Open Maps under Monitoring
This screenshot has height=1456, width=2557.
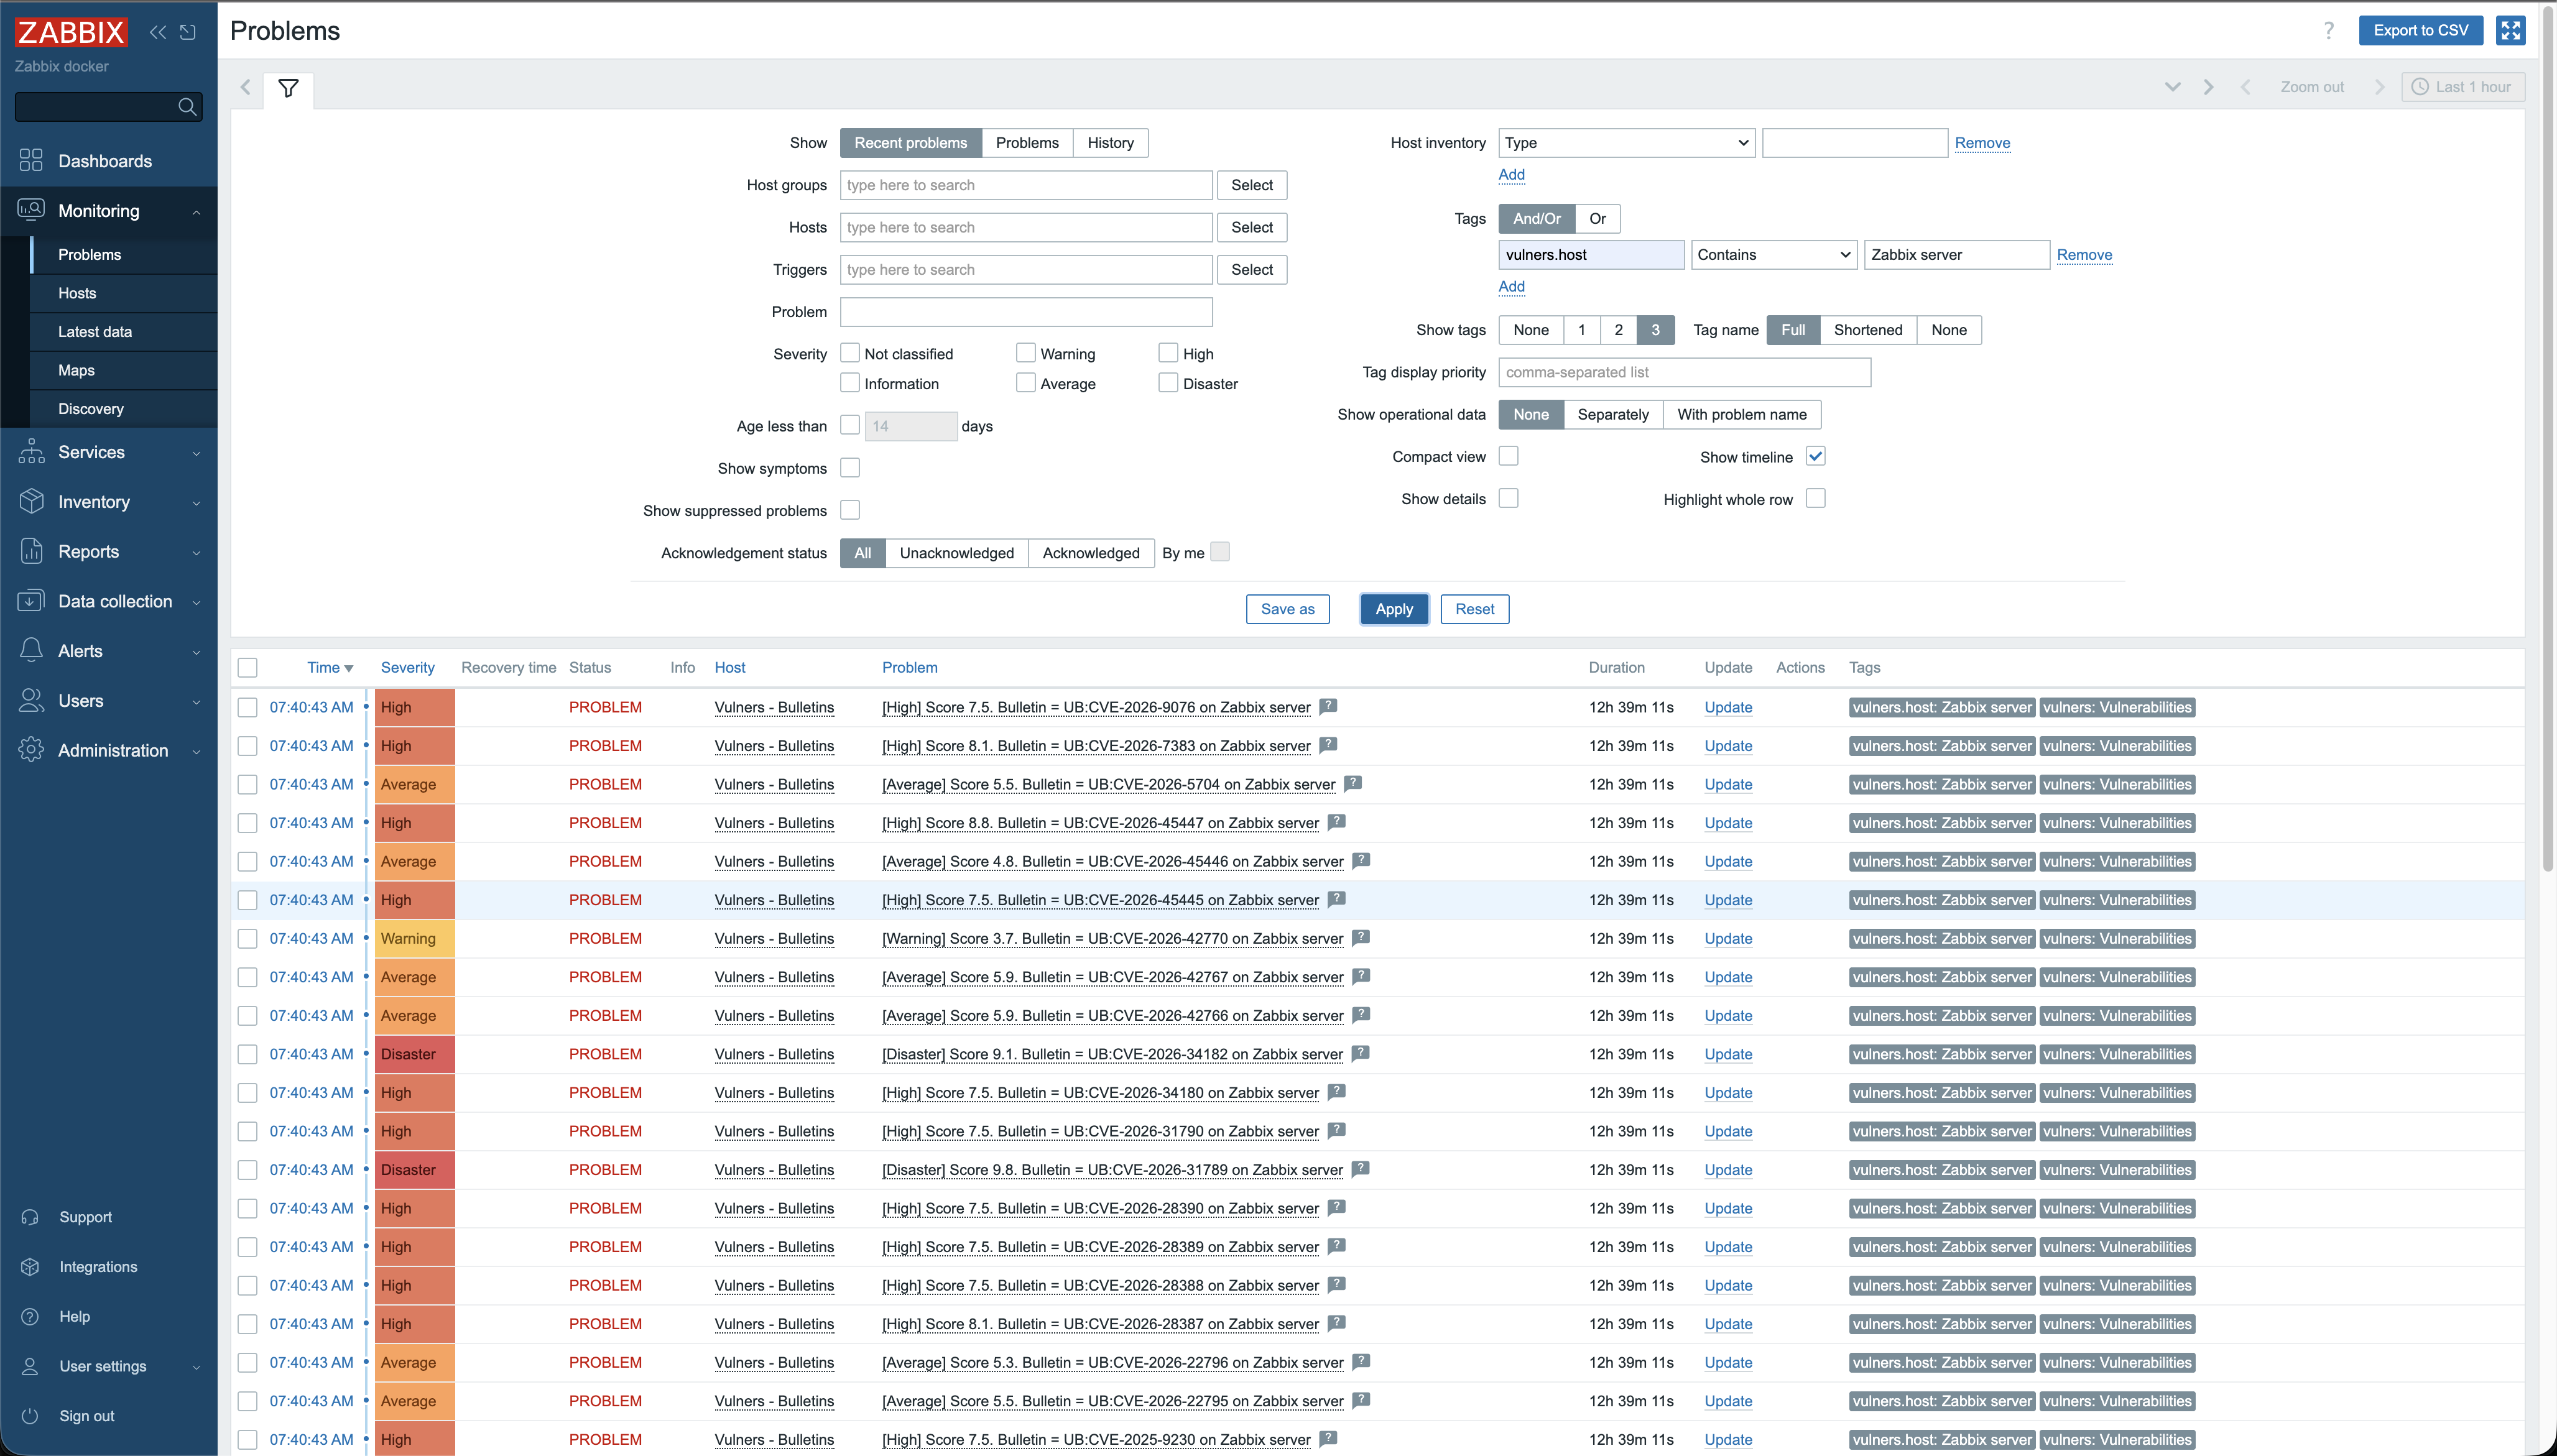76,370
